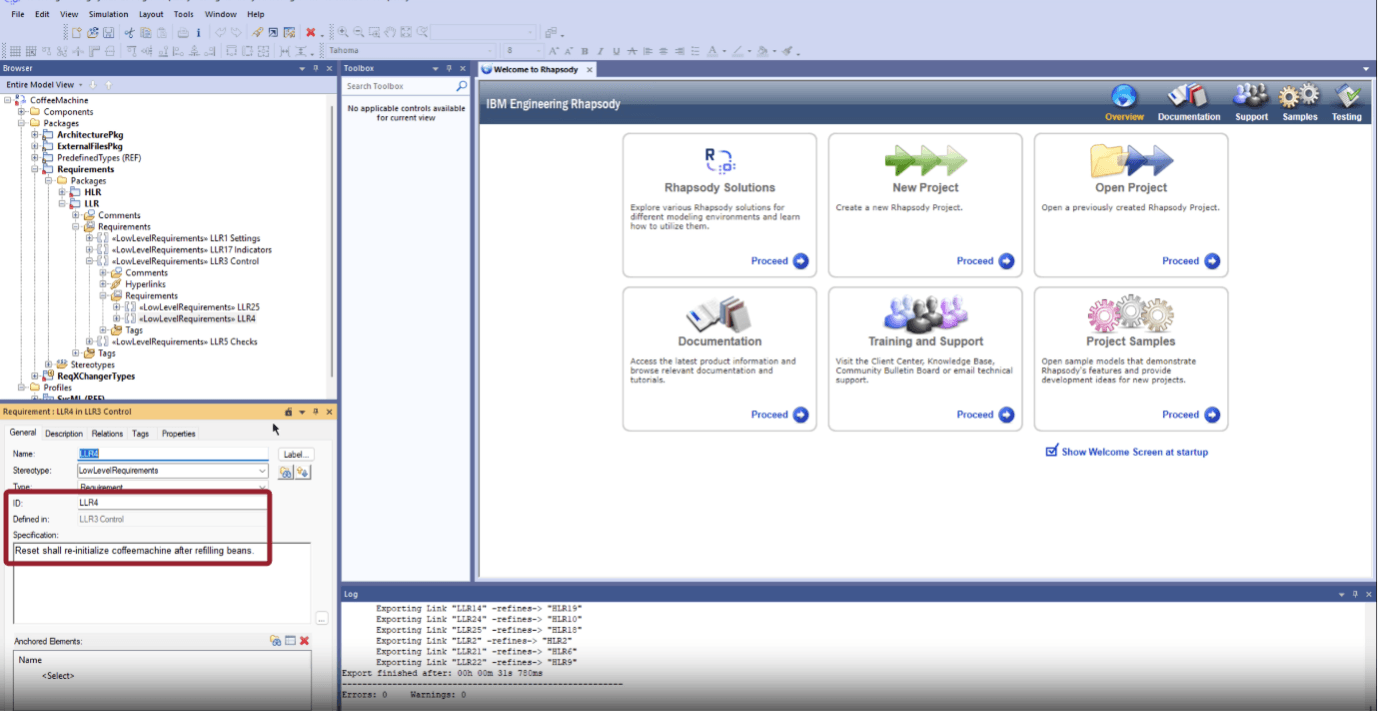This screenshot has height=715, width=1381.
Task: Close the Welcome to Rhapsody tab
Action: (589, 69)
